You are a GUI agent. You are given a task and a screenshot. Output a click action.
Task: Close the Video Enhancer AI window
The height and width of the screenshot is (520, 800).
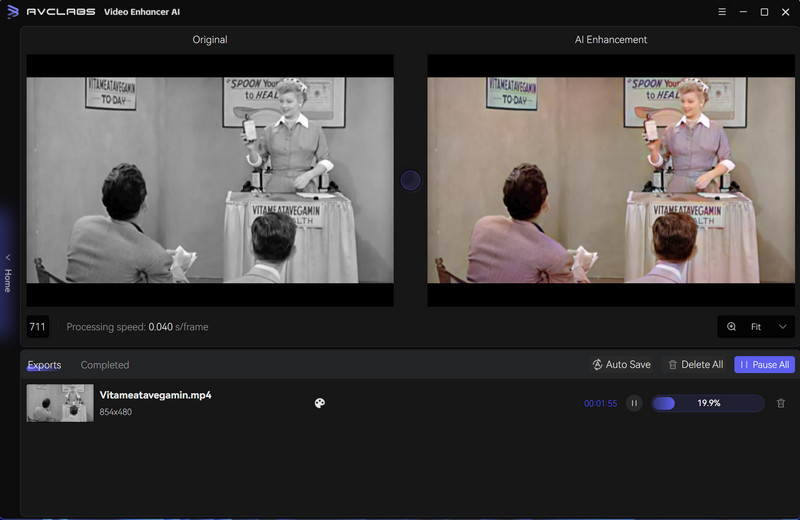[786, 12]
